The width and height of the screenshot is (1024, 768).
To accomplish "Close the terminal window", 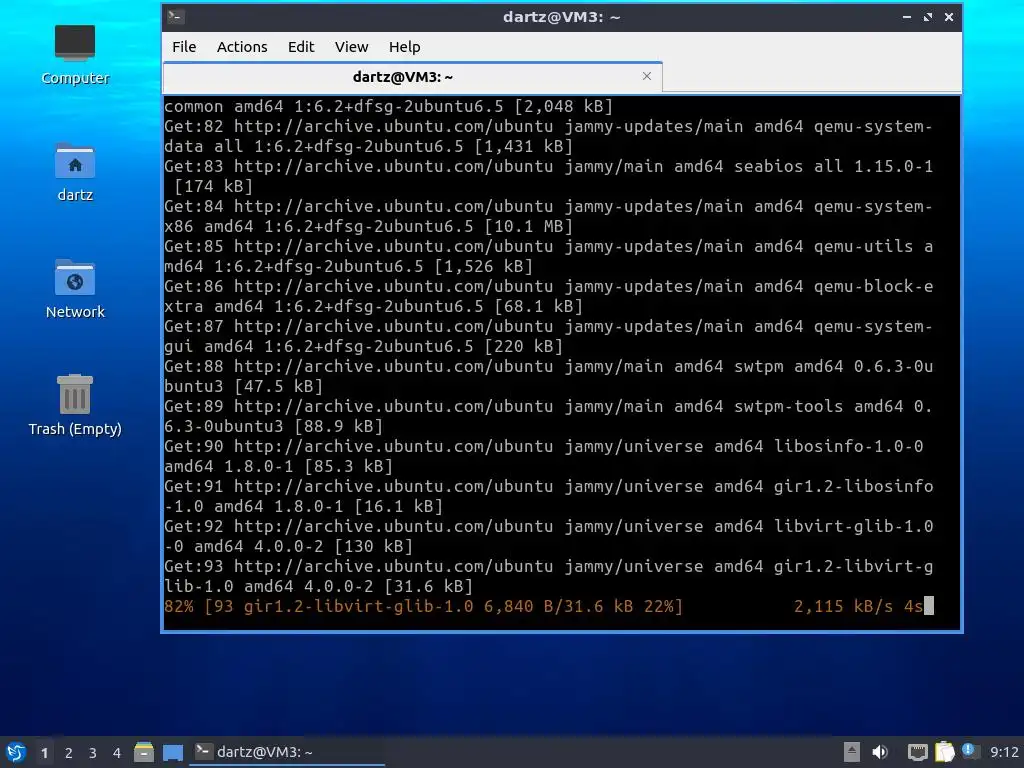I will coord(949,17).
